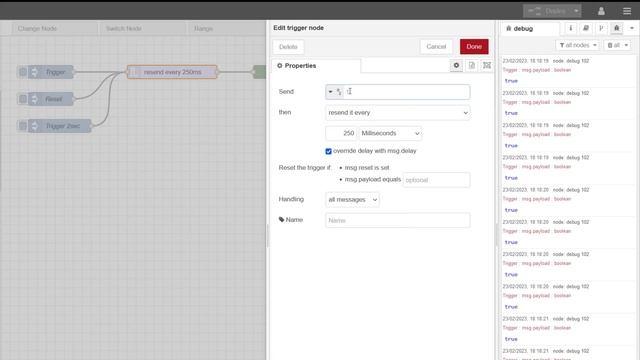Screen dimensions: 640x360
Task: Open the main hamburger menu
Action: point(627,11)
